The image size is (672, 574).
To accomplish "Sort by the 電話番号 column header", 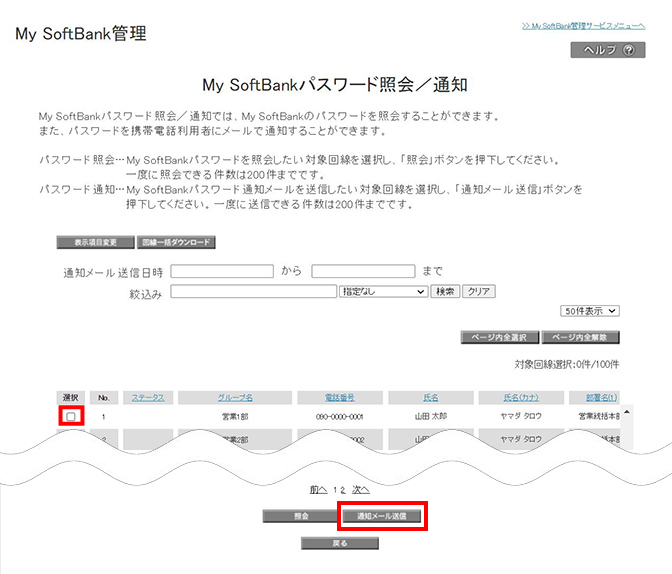I will point(340,398).
